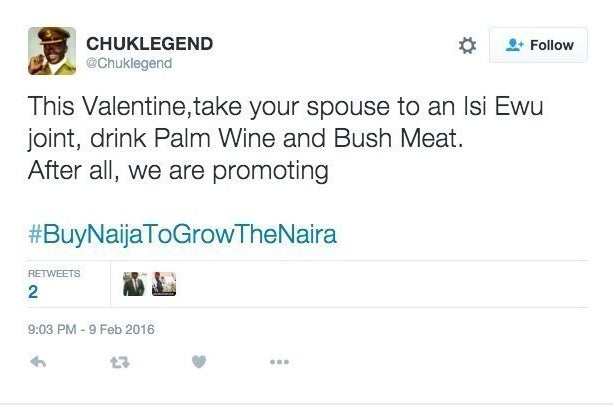Viewport: 613px width, 405px height.
Task: Open the #BuyNaijaToGrowTheNaira hashtag
Action: click(182, 236)
